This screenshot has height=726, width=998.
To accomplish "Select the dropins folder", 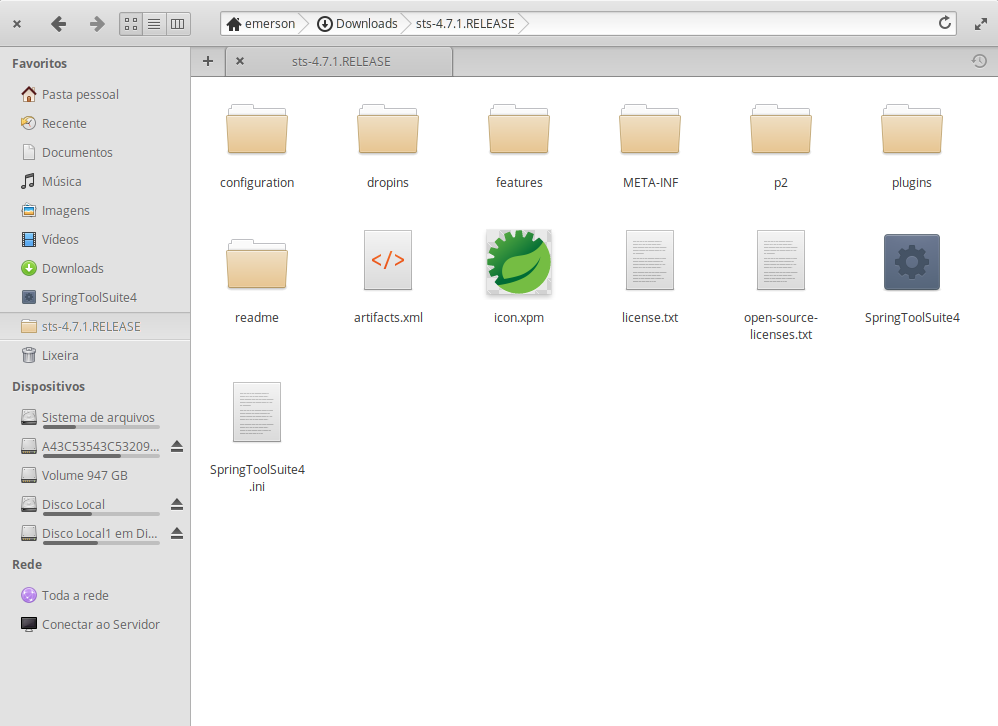I will pyautogui.click(x=388, y=146).
